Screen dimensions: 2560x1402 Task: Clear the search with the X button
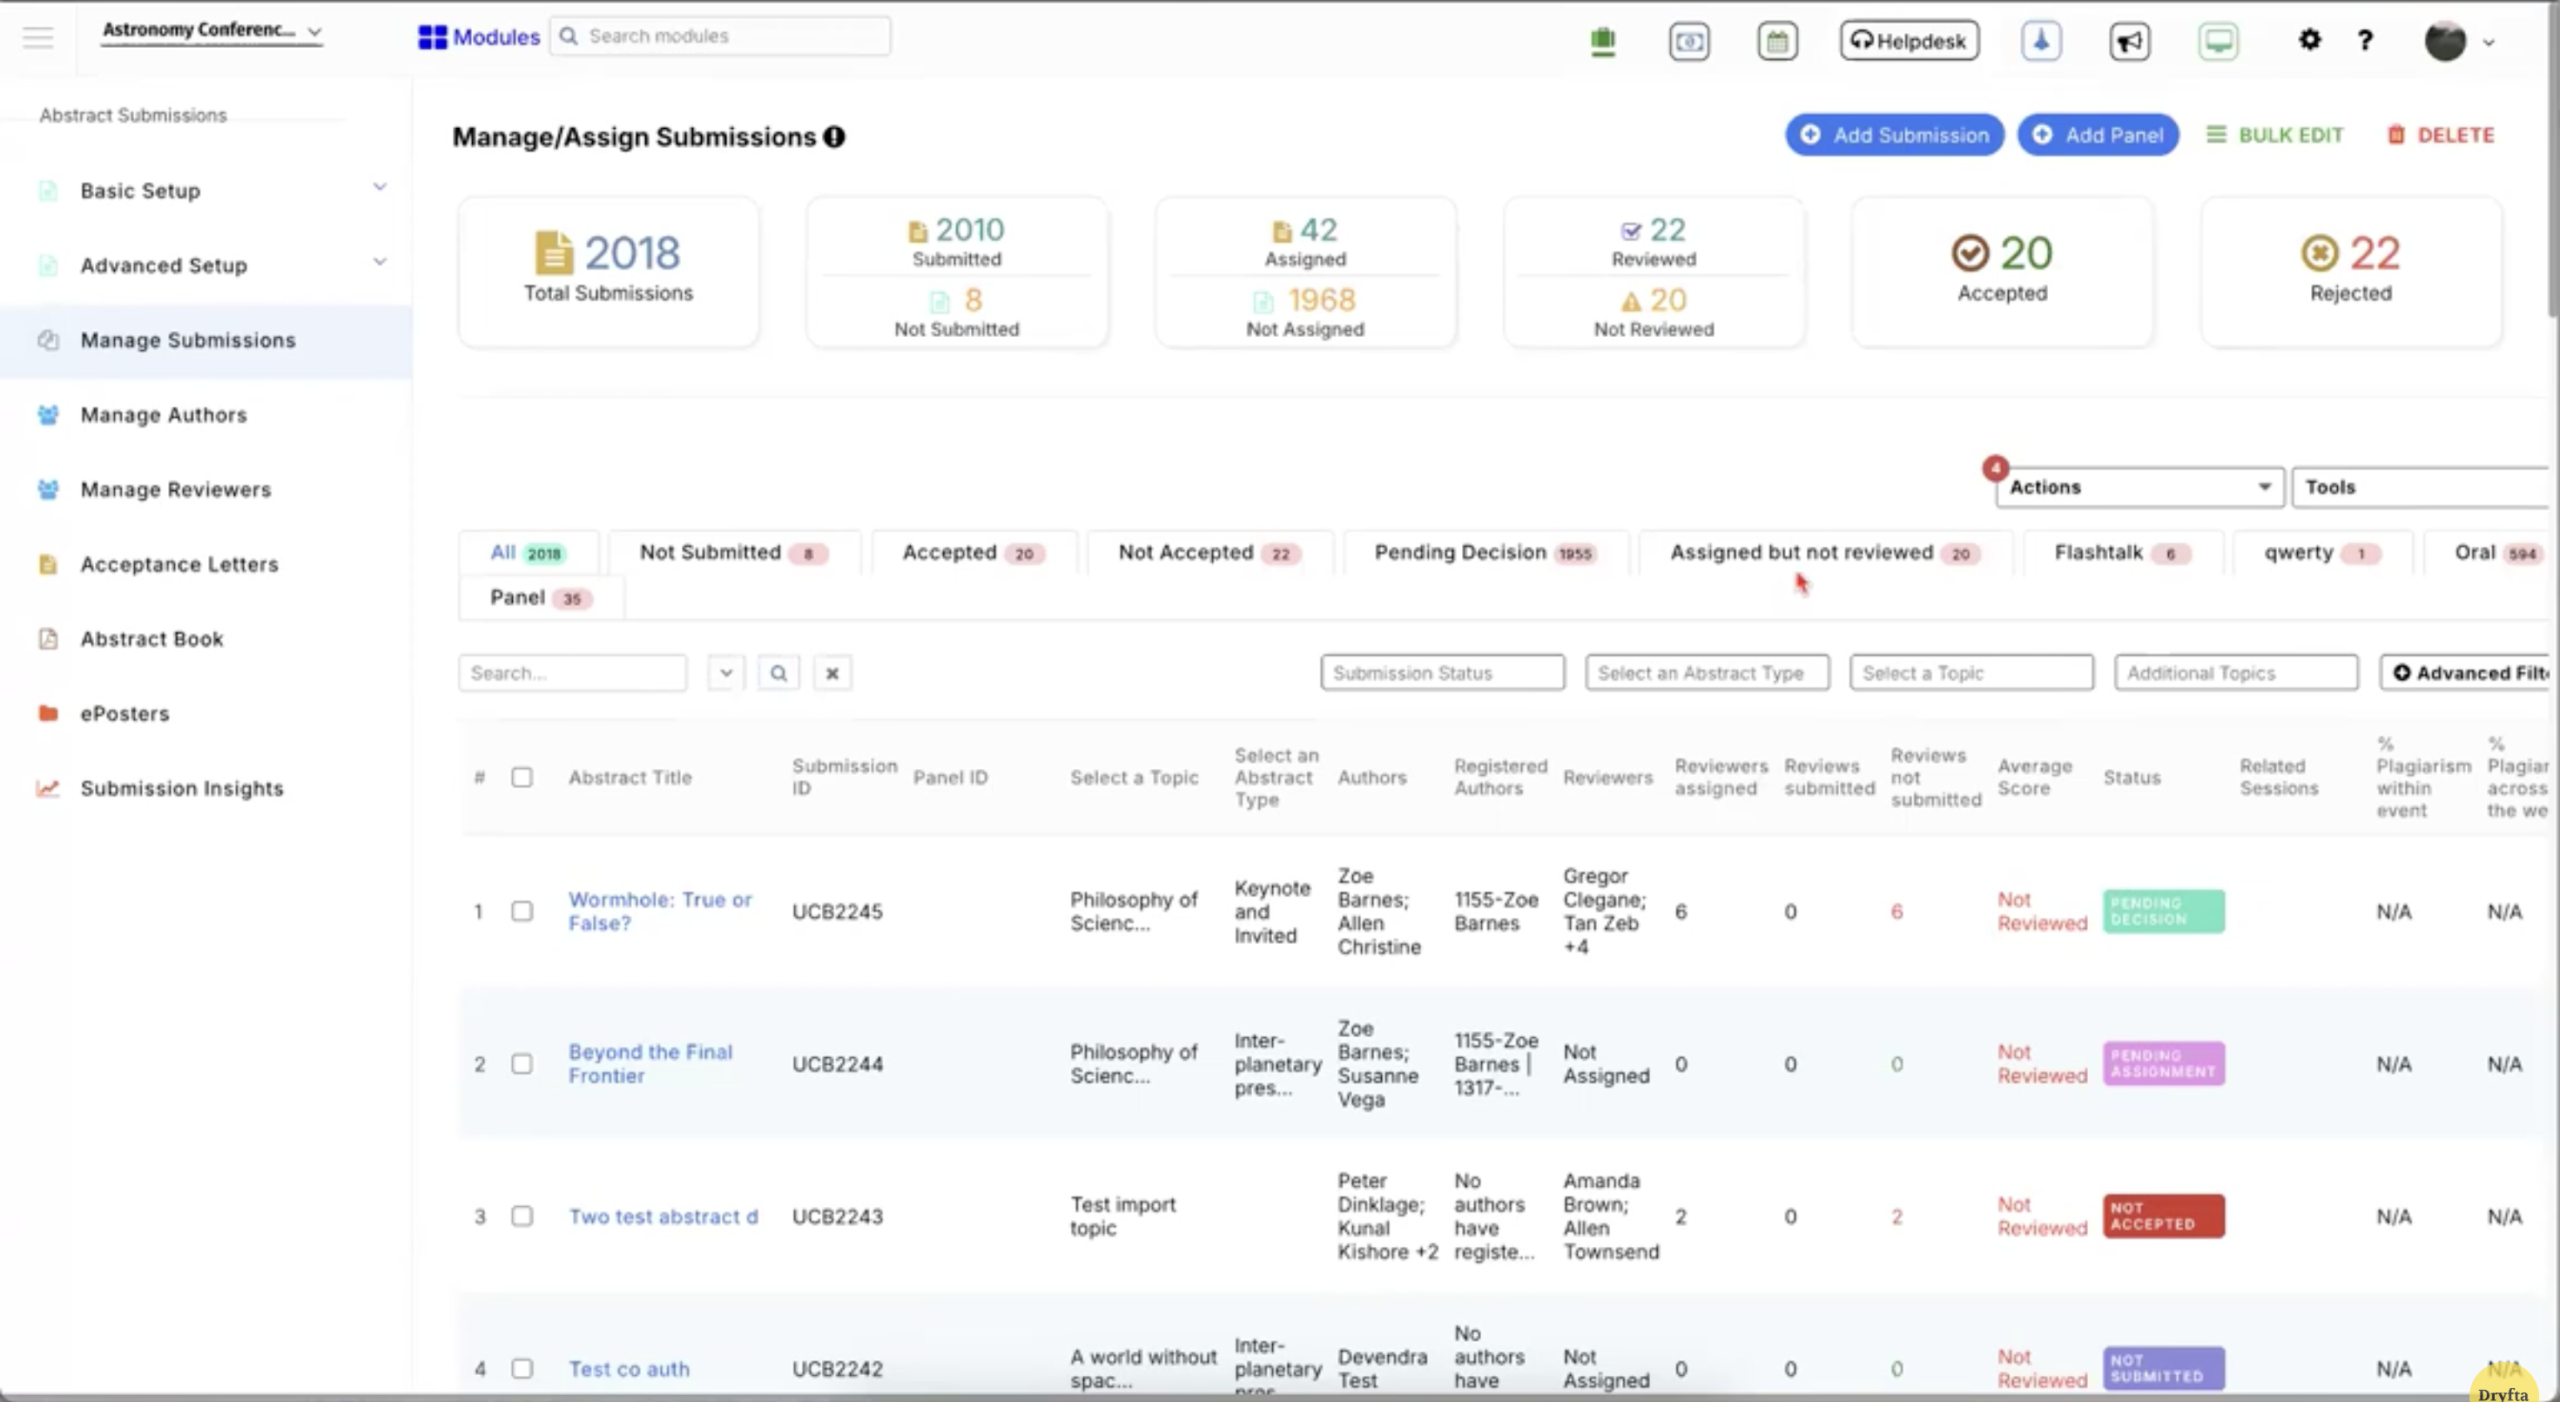[x=832, y=673]
